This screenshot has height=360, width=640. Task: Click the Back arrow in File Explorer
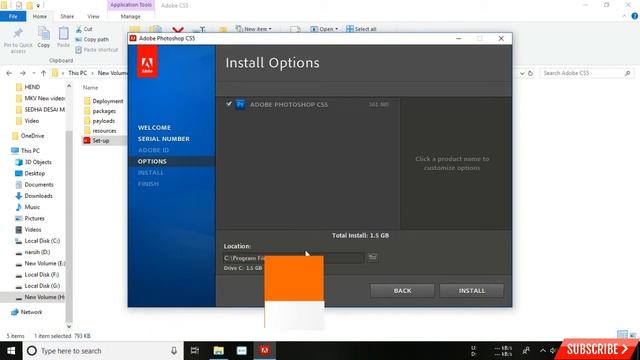coord(9,73)
